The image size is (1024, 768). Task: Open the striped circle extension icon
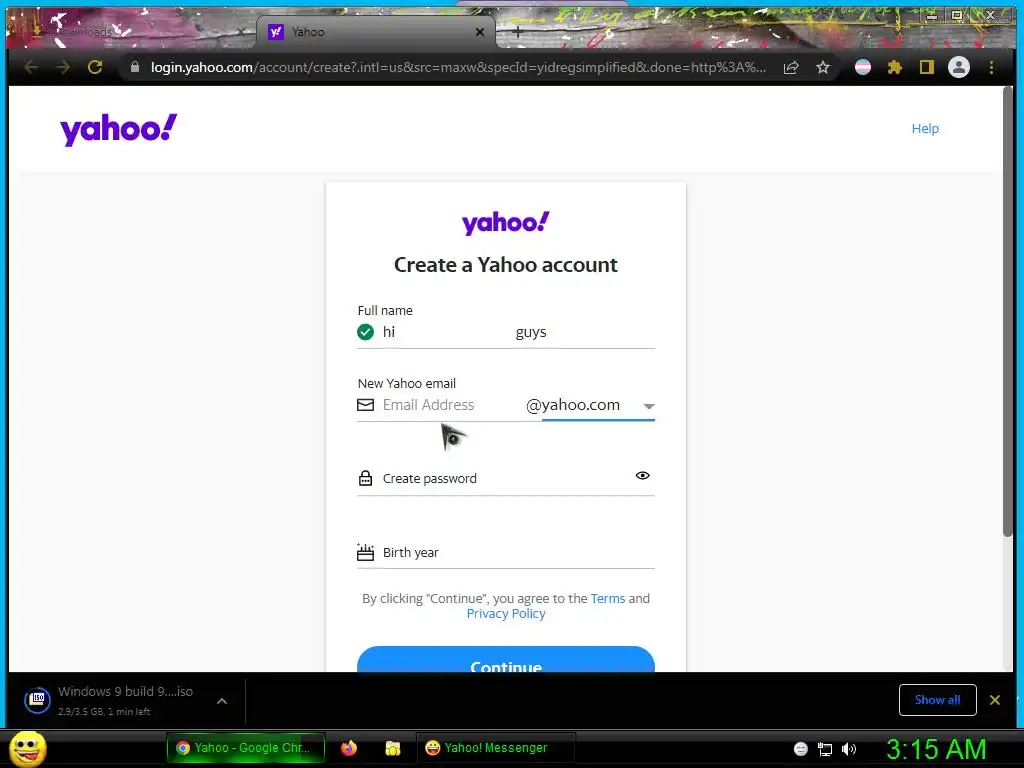(x=863, y=67)
